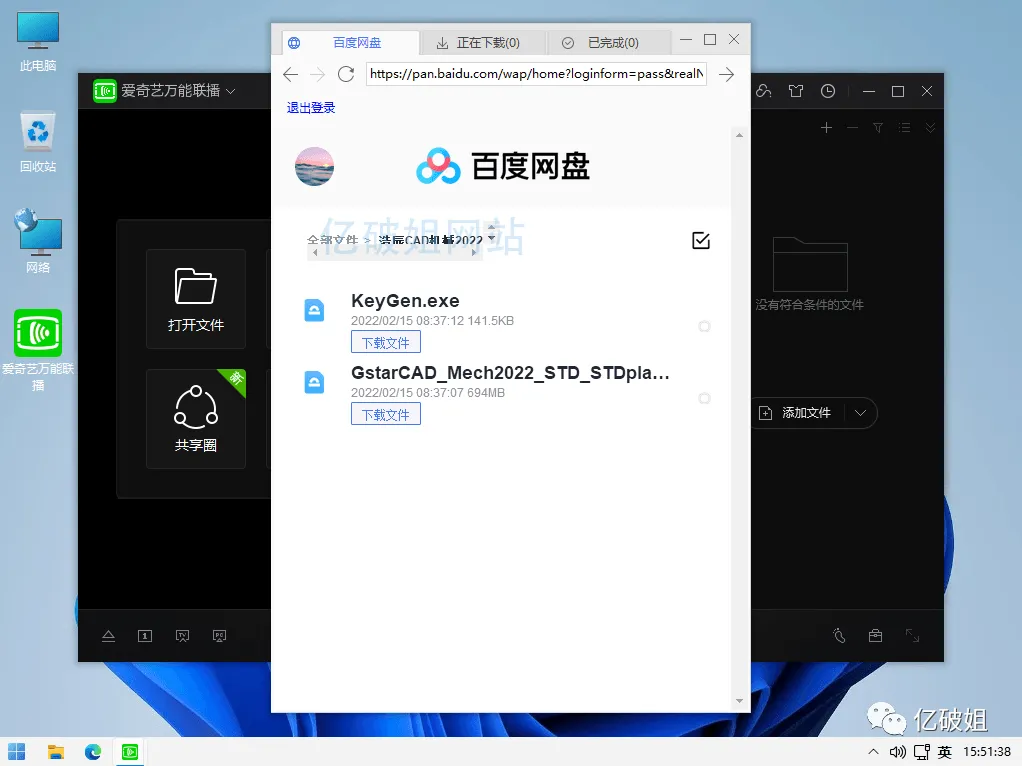Click the browser back arrow
Screen dimensions: 1022x766
291,74
